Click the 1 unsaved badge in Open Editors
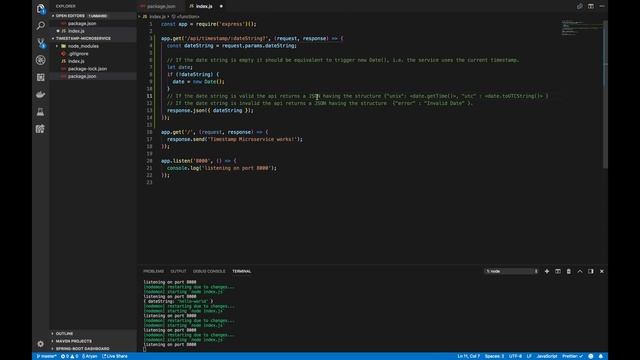Screen dimensions: 640x360 [98, 16]
